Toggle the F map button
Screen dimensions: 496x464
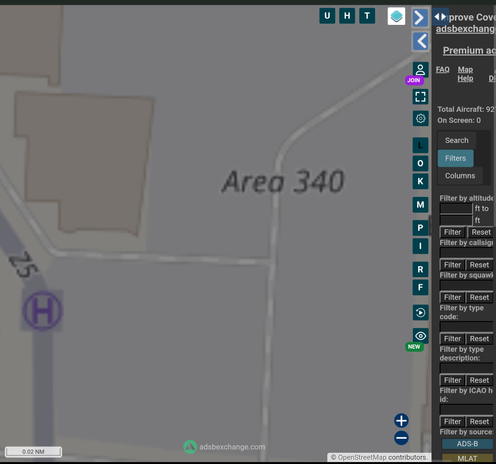pyautogui.click(x=420, y=287)
